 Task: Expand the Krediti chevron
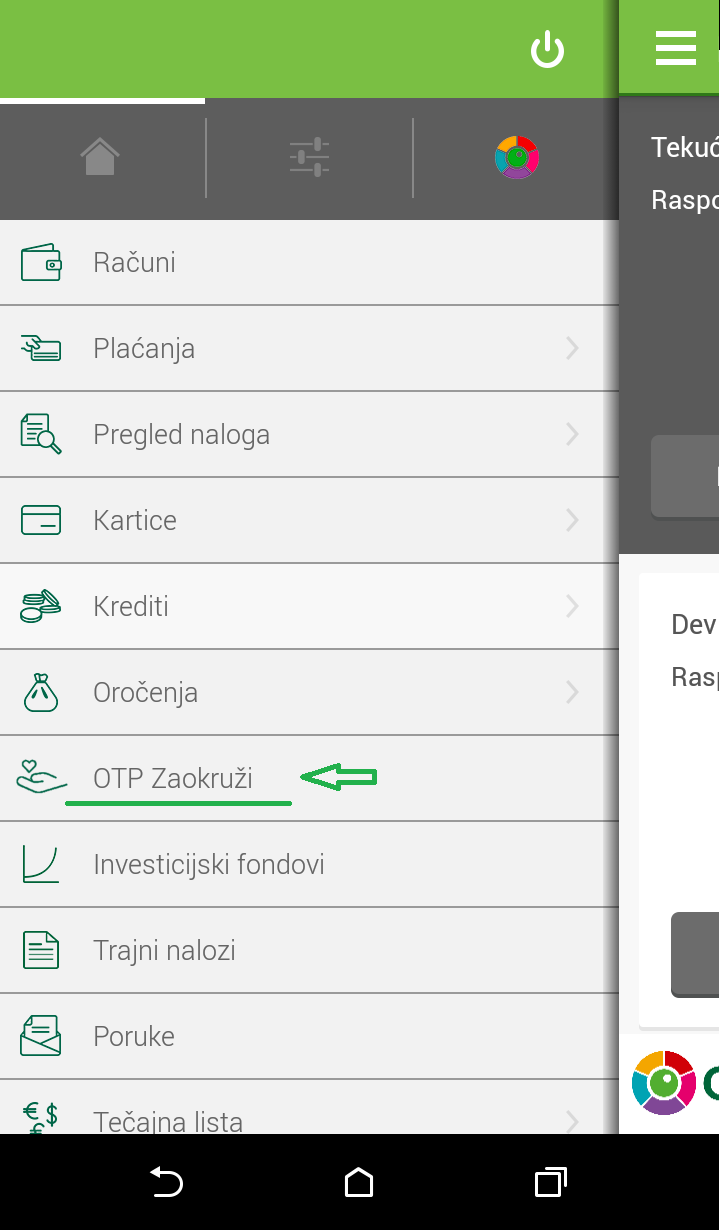[x=572, y=606]
